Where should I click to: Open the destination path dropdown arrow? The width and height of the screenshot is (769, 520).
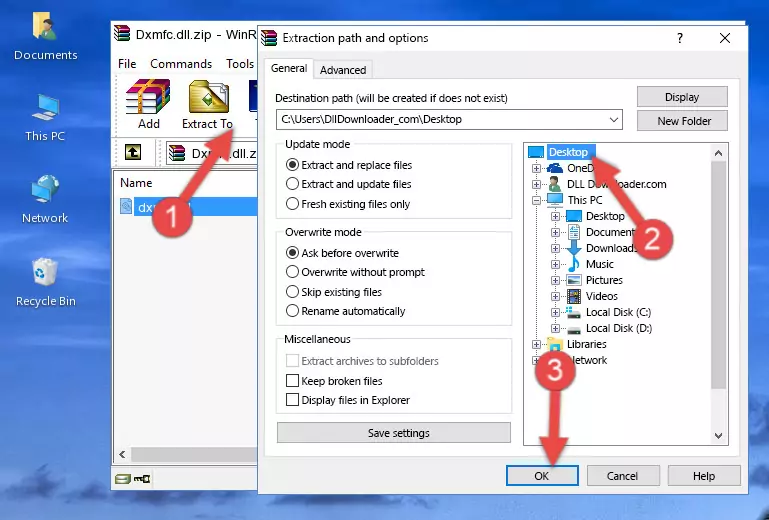point(614,120)
